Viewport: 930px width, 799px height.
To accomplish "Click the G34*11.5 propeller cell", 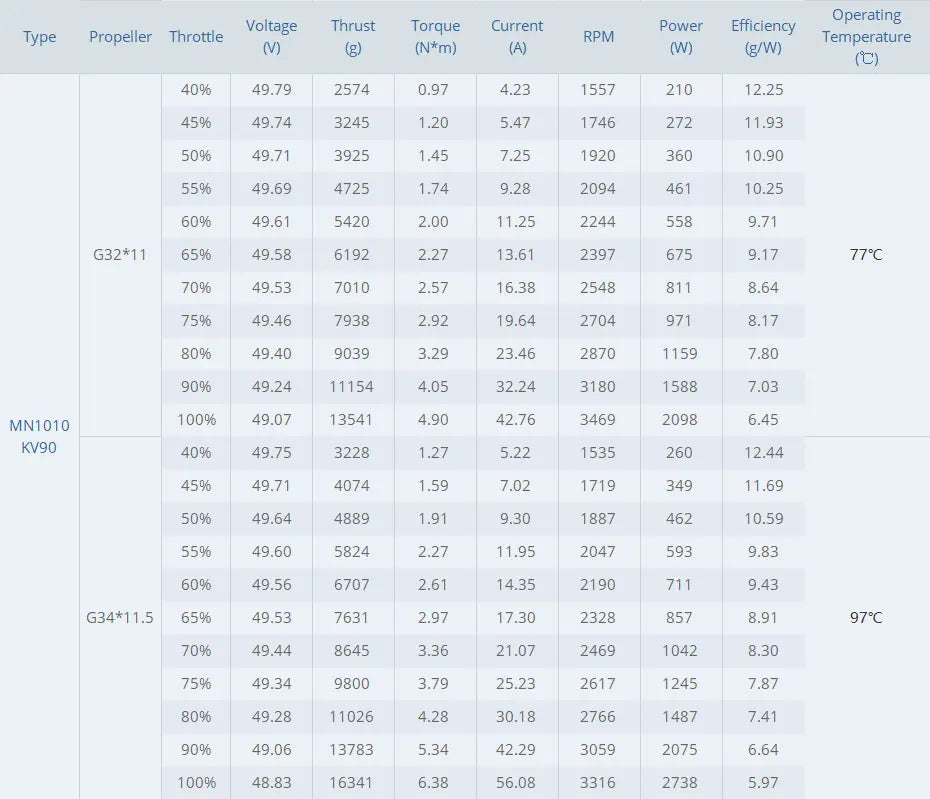I will 120,618.
